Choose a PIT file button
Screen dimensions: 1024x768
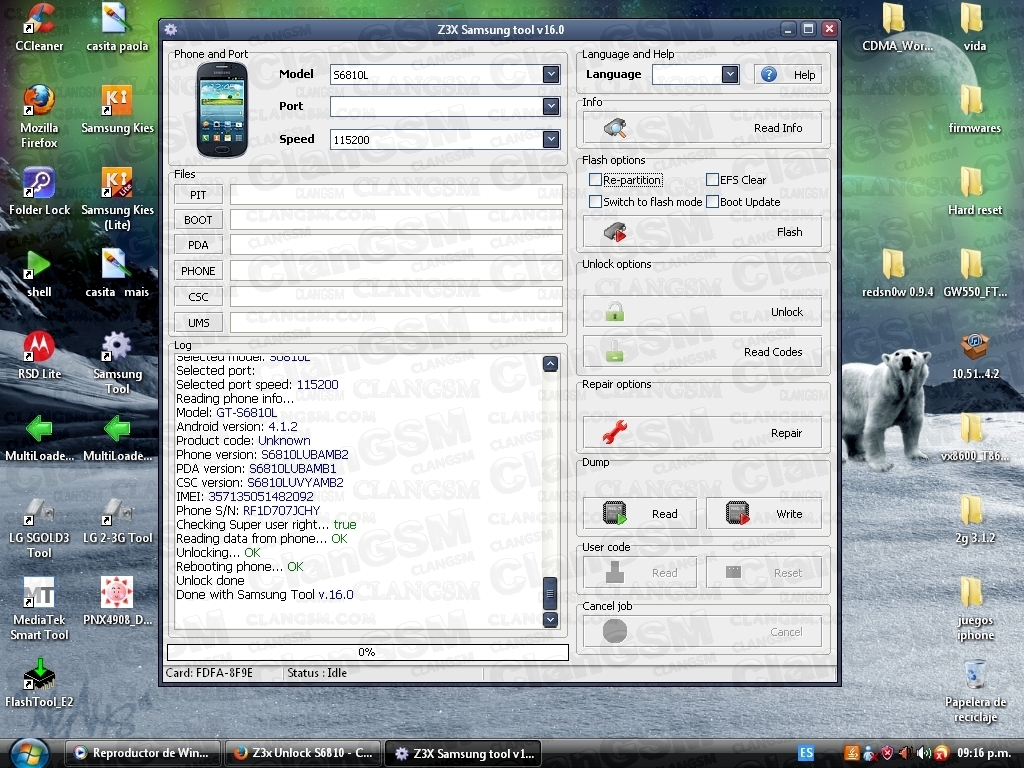click(x=199, y=195)
